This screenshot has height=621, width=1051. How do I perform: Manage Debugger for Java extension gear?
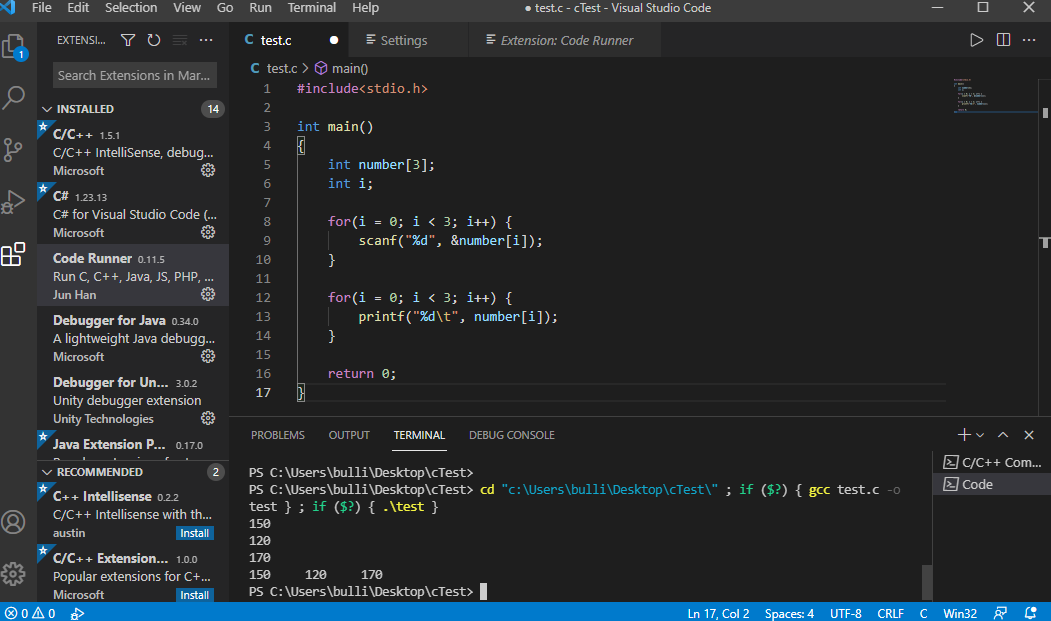(x=208, y=356)
